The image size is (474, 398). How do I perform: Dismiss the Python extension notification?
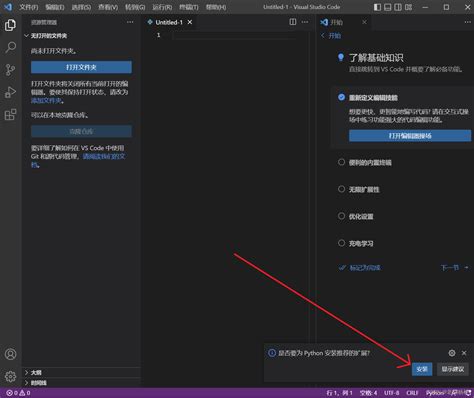(x=464, y=353)
